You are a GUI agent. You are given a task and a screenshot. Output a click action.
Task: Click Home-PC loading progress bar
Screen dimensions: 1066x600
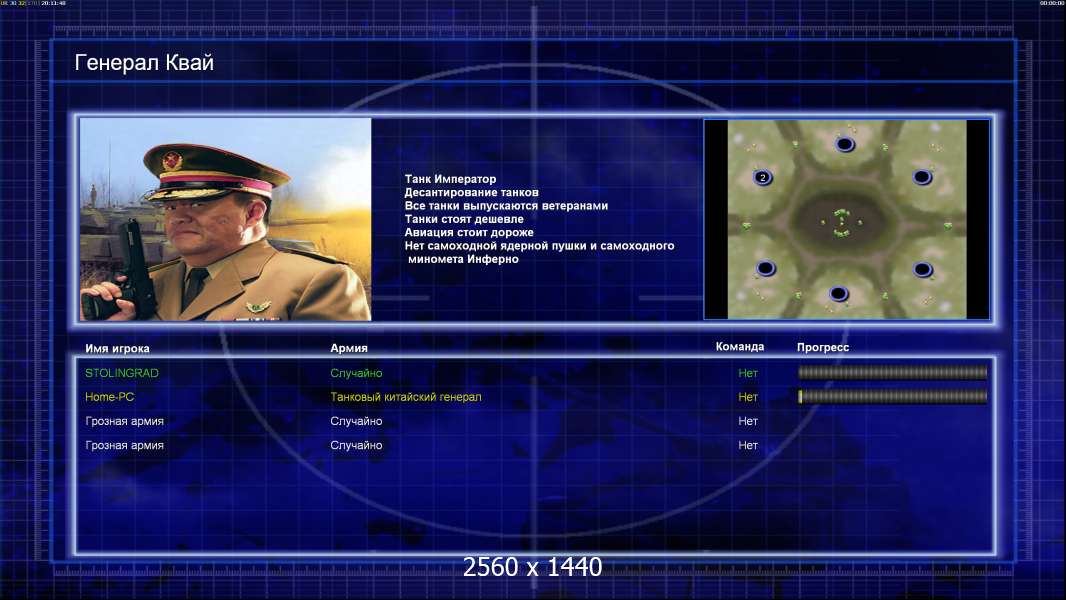click(x=893, y=397)
